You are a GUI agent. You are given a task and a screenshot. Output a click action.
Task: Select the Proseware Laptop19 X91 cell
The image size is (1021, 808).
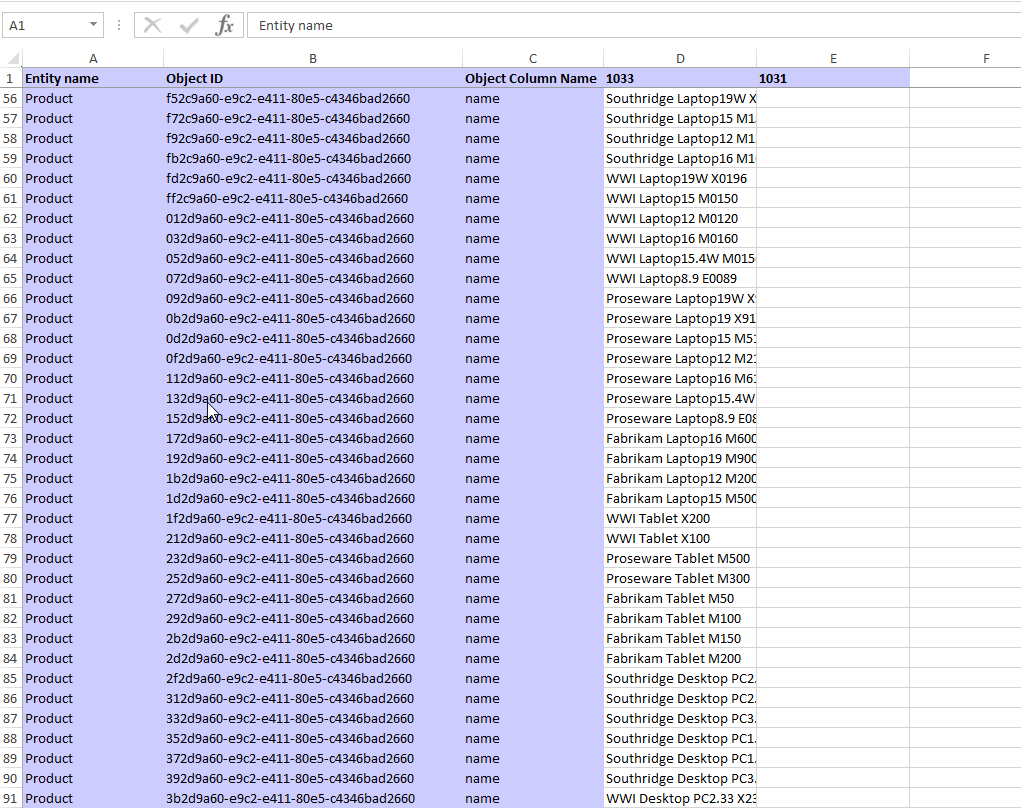pyautogui.click(x=680, y=318)
